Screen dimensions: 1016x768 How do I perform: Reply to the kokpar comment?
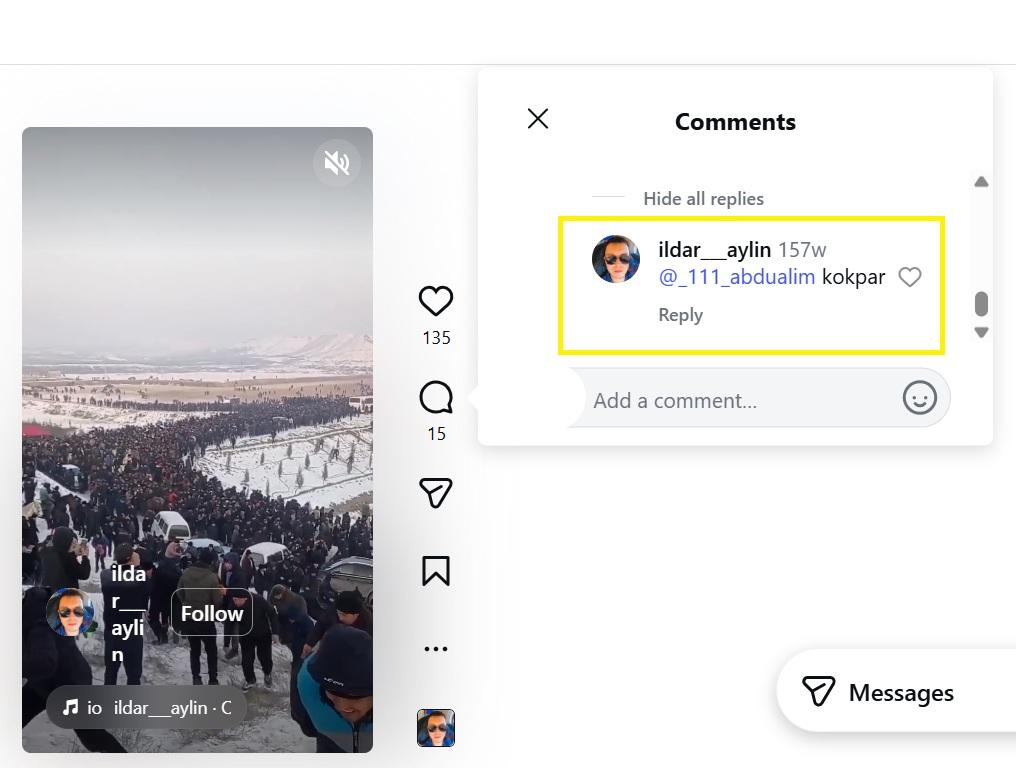tap(680, 315)
